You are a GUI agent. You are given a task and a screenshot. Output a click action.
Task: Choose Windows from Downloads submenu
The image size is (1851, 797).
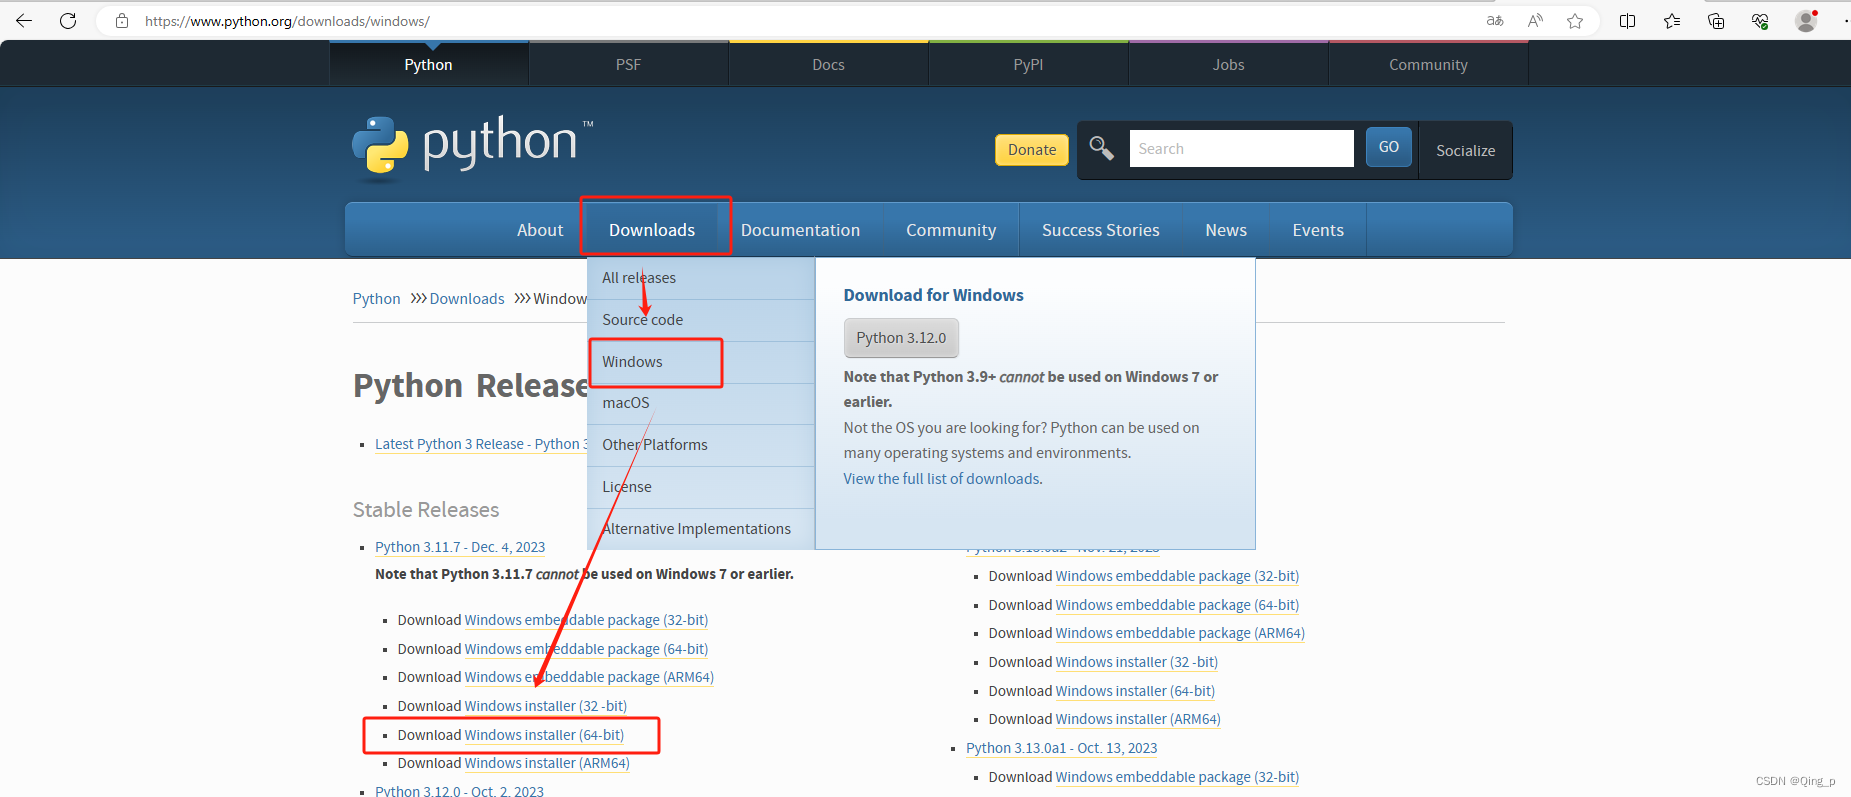(701, 362)
